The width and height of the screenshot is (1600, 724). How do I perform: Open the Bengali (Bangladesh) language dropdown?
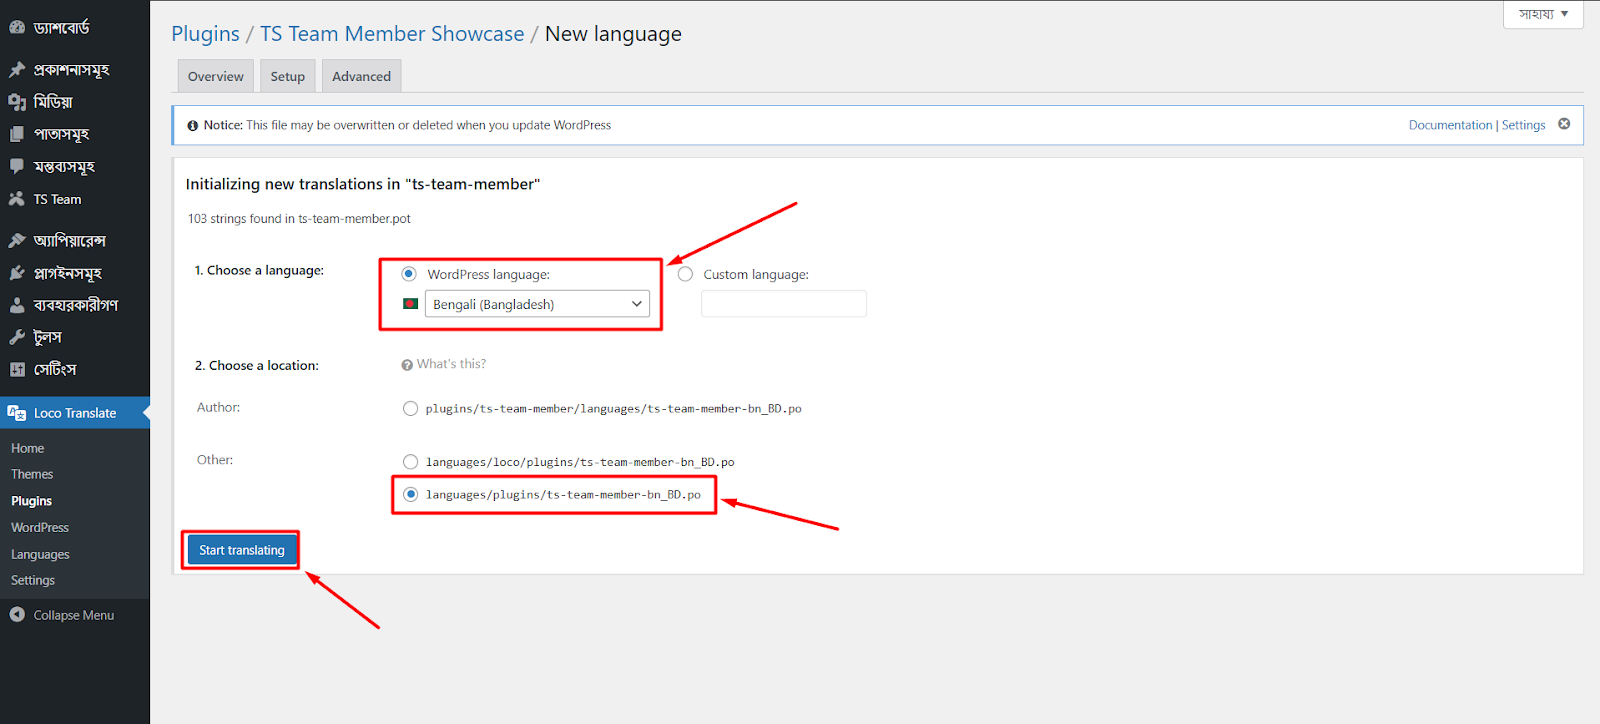click(x=537, y=304)
